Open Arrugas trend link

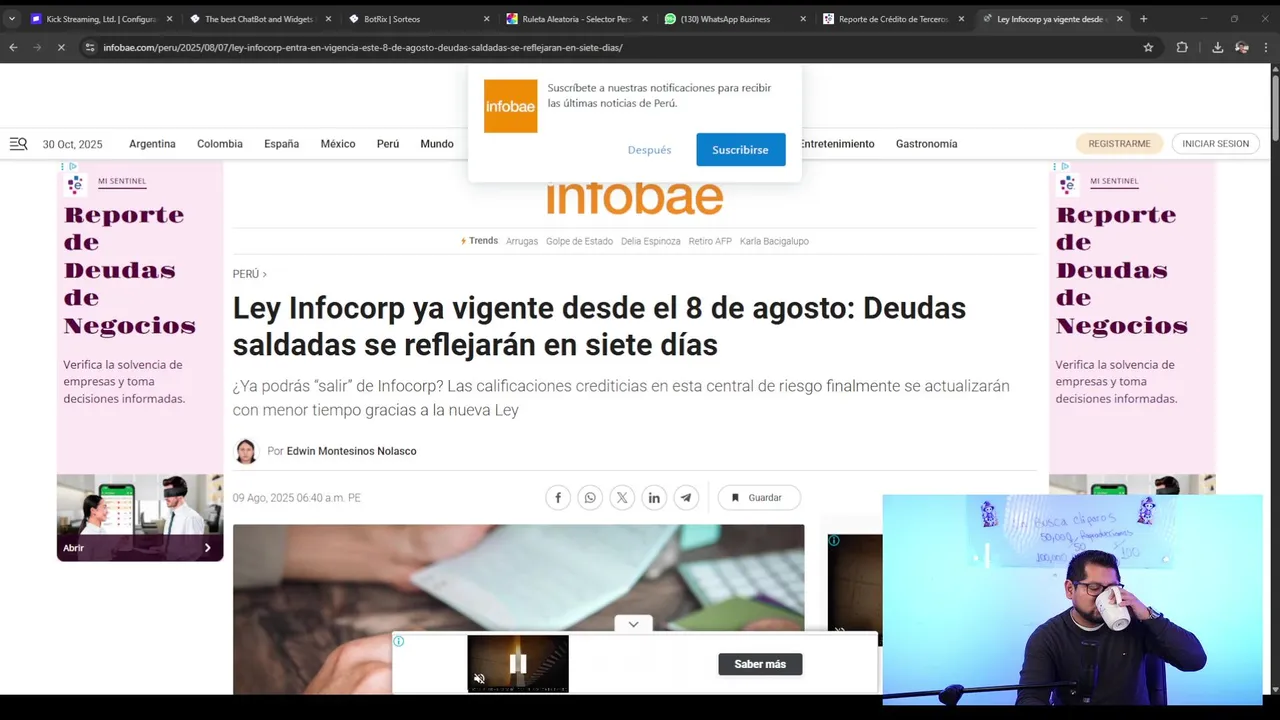pos(522,241)
